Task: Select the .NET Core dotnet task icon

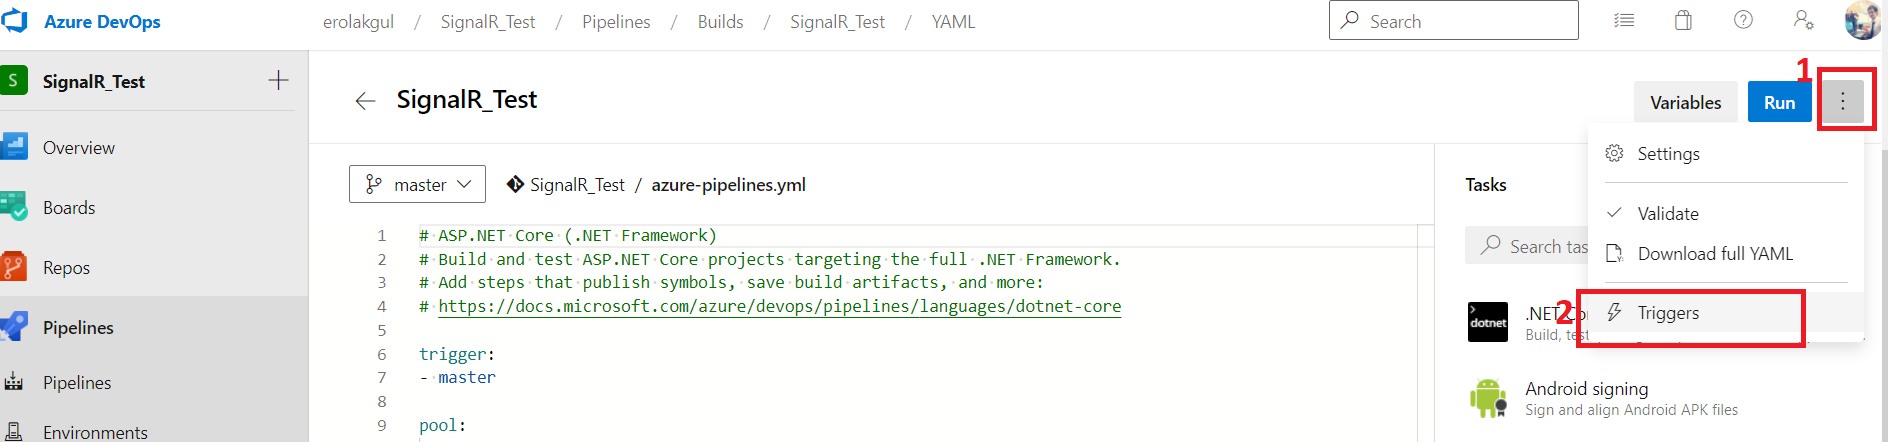Action: [1487, 322]
